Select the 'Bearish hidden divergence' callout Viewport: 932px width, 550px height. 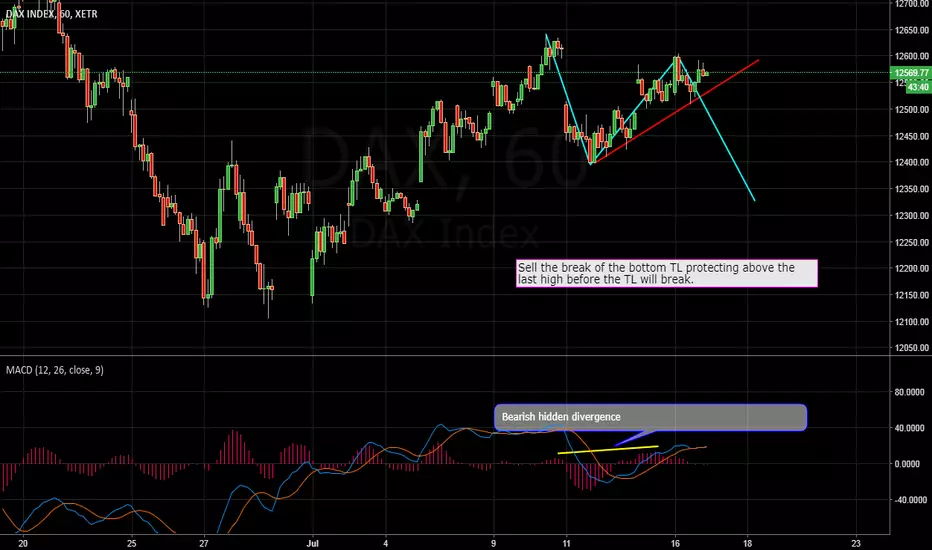(650, 417)
